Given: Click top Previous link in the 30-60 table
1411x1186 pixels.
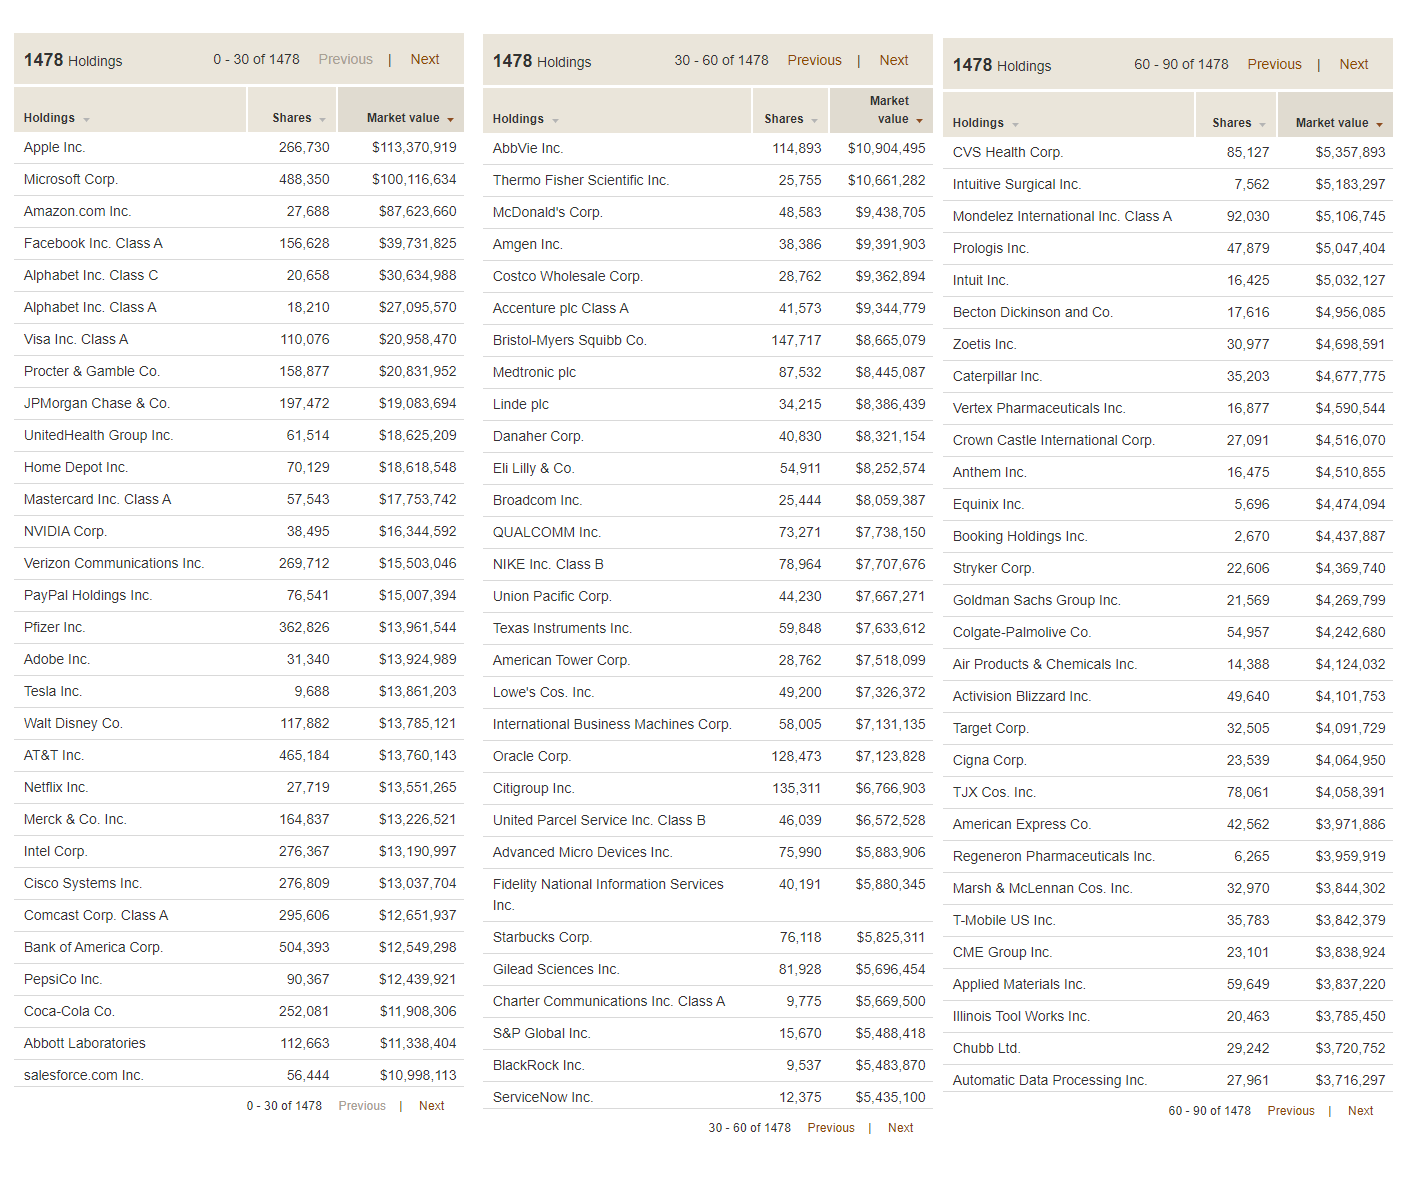Looking at the screenshot, I should click(814, 61).
